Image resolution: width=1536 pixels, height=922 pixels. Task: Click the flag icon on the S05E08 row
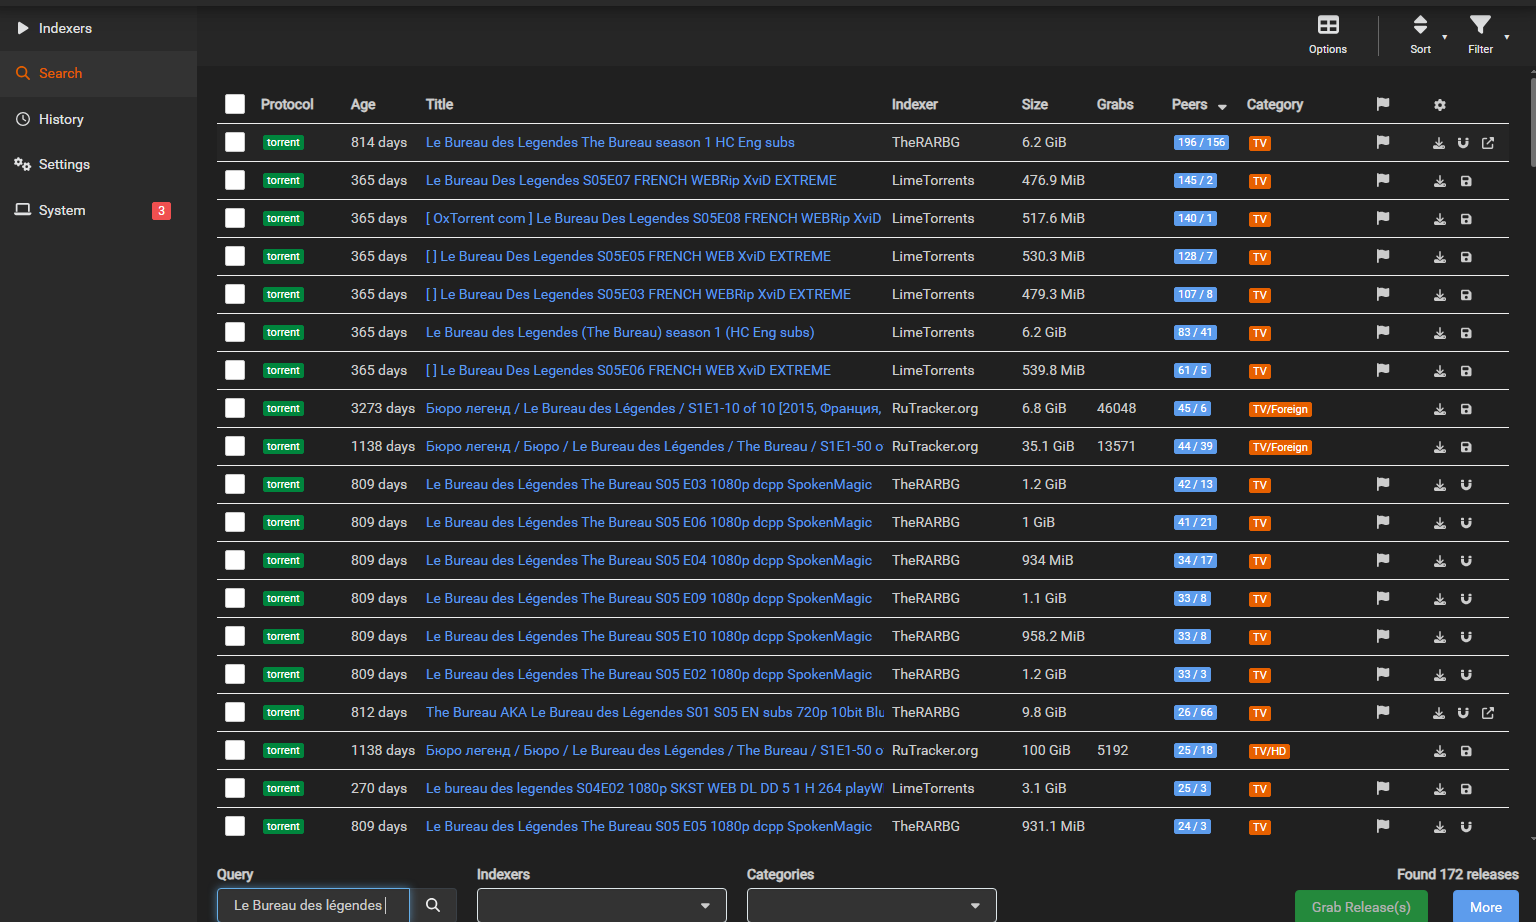1383,218
